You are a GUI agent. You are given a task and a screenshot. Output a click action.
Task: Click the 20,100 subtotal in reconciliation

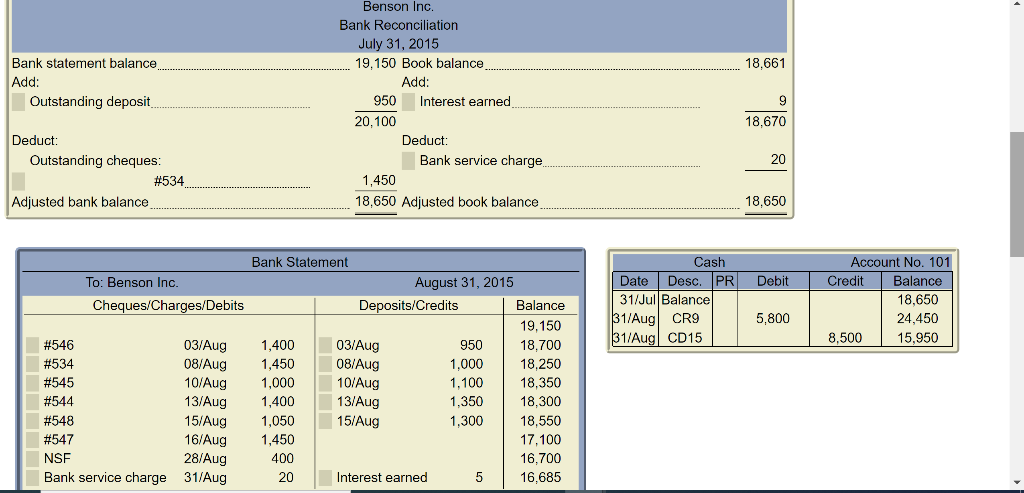point(376,121)
